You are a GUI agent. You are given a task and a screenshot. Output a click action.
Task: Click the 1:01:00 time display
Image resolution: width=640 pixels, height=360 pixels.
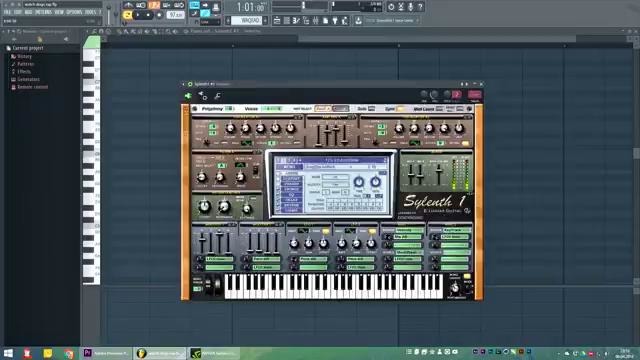[251, 7]
